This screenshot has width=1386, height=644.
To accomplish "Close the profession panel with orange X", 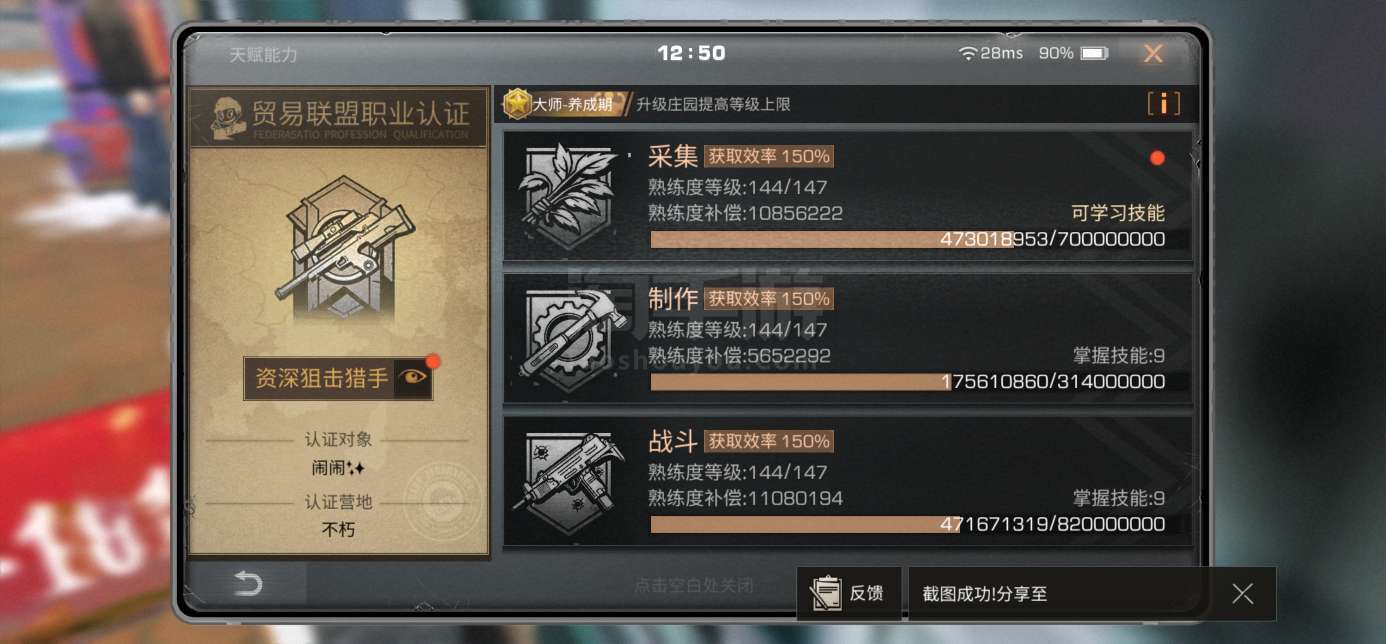I will coord(1153,54).
